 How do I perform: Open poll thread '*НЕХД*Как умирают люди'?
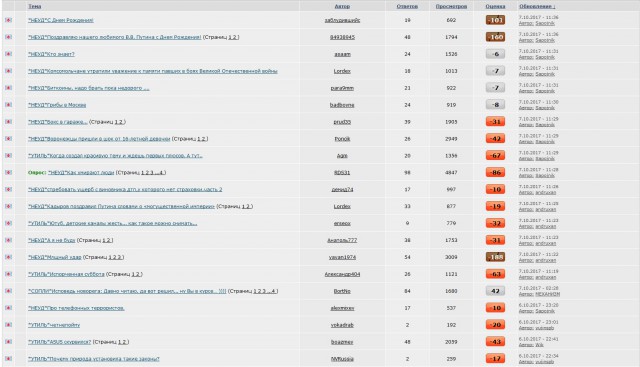click(81, 173)
